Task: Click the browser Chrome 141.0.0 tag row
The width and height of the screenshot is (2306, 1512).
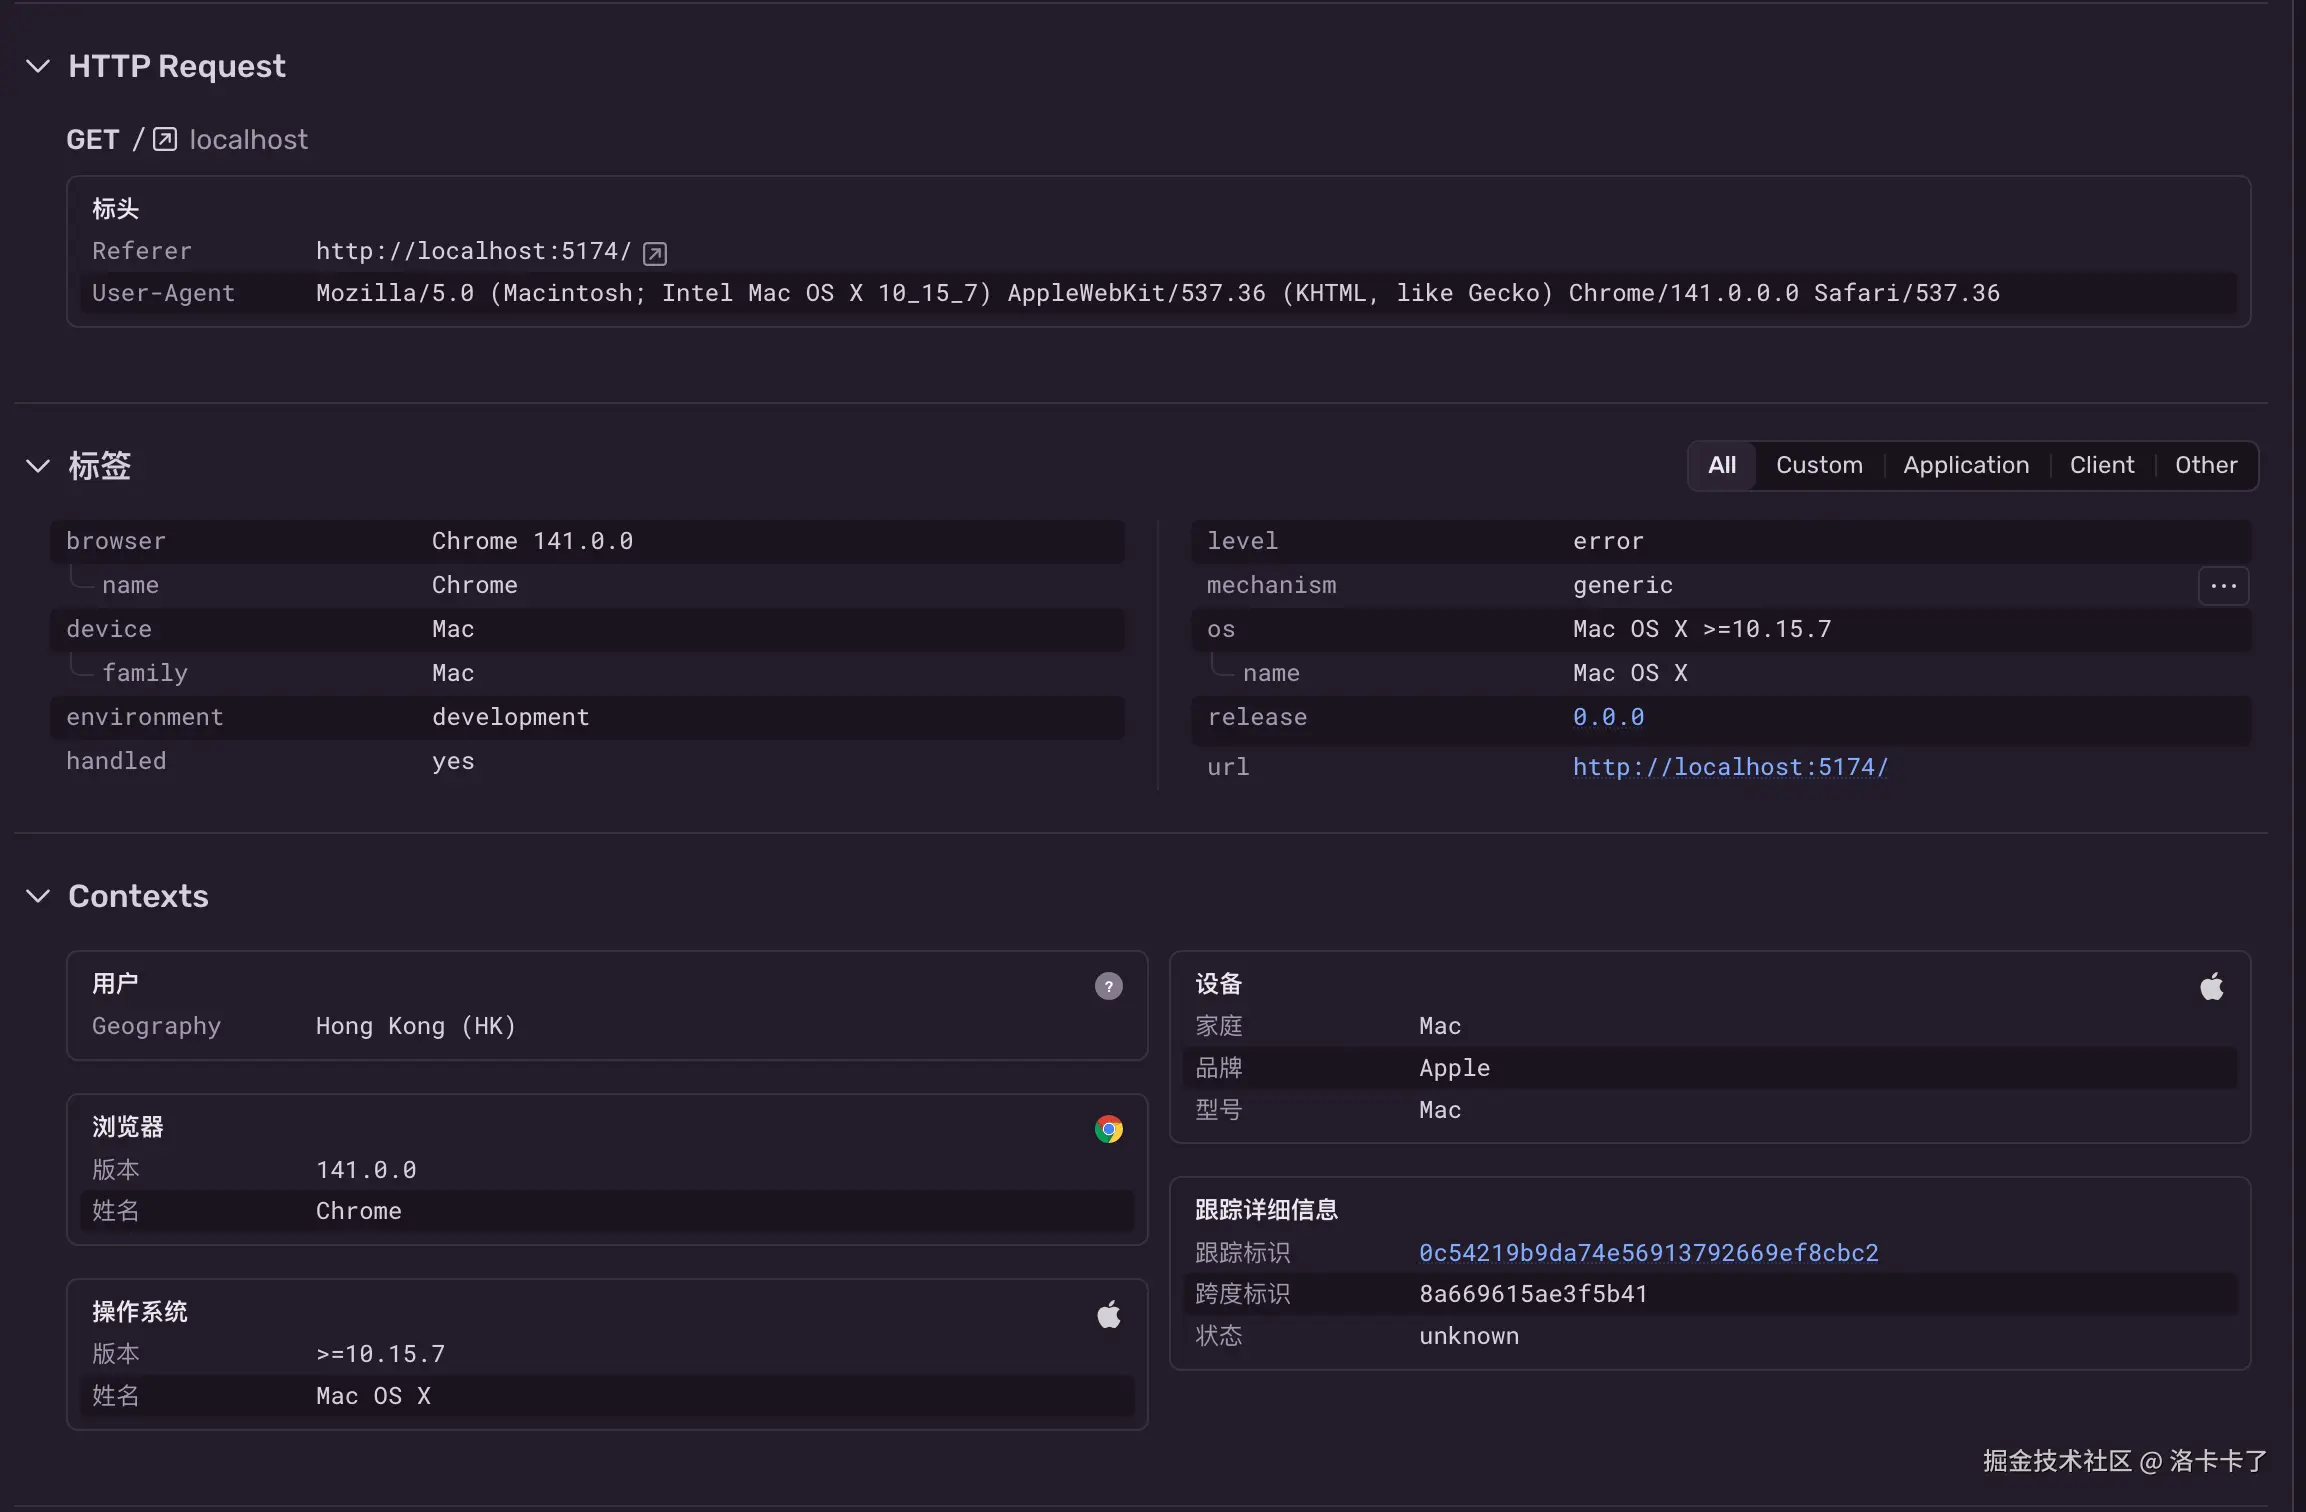Action: point(531,541)
